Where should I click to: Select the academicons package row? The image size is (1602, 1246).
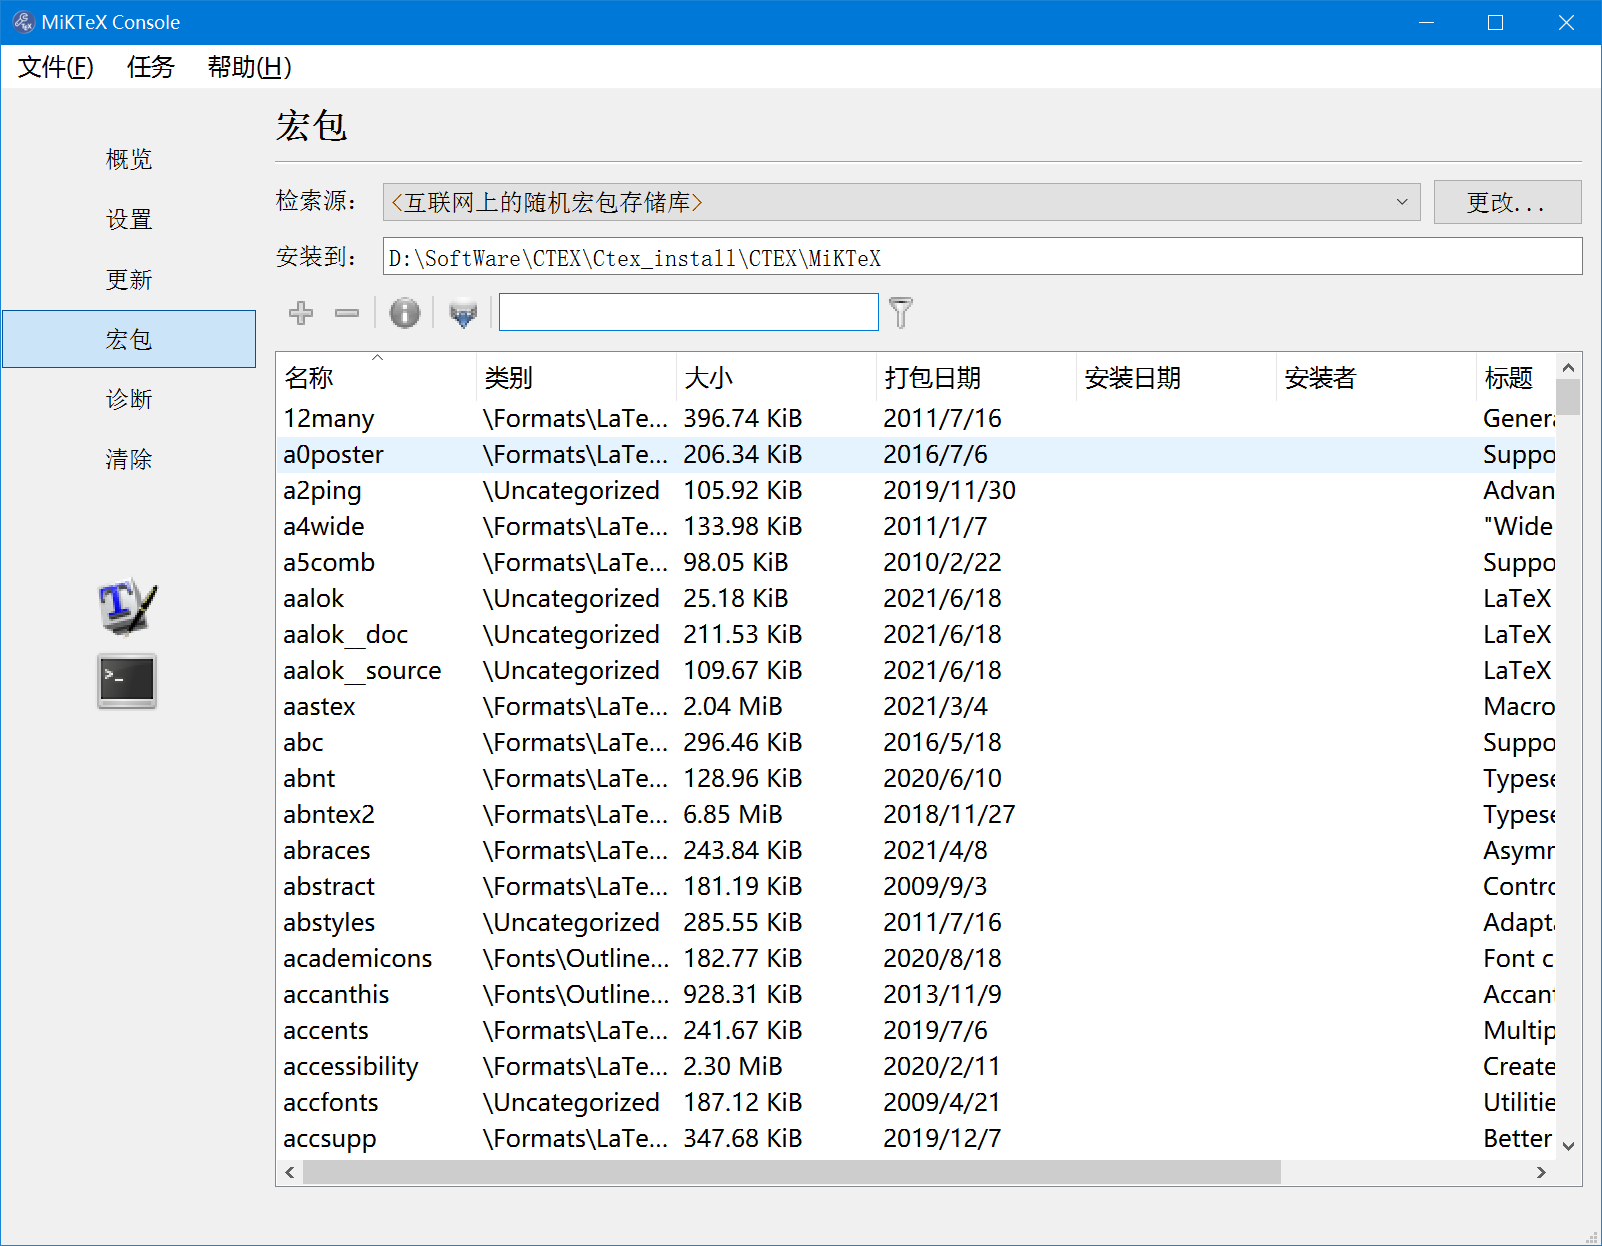click(x=916, y=958)
